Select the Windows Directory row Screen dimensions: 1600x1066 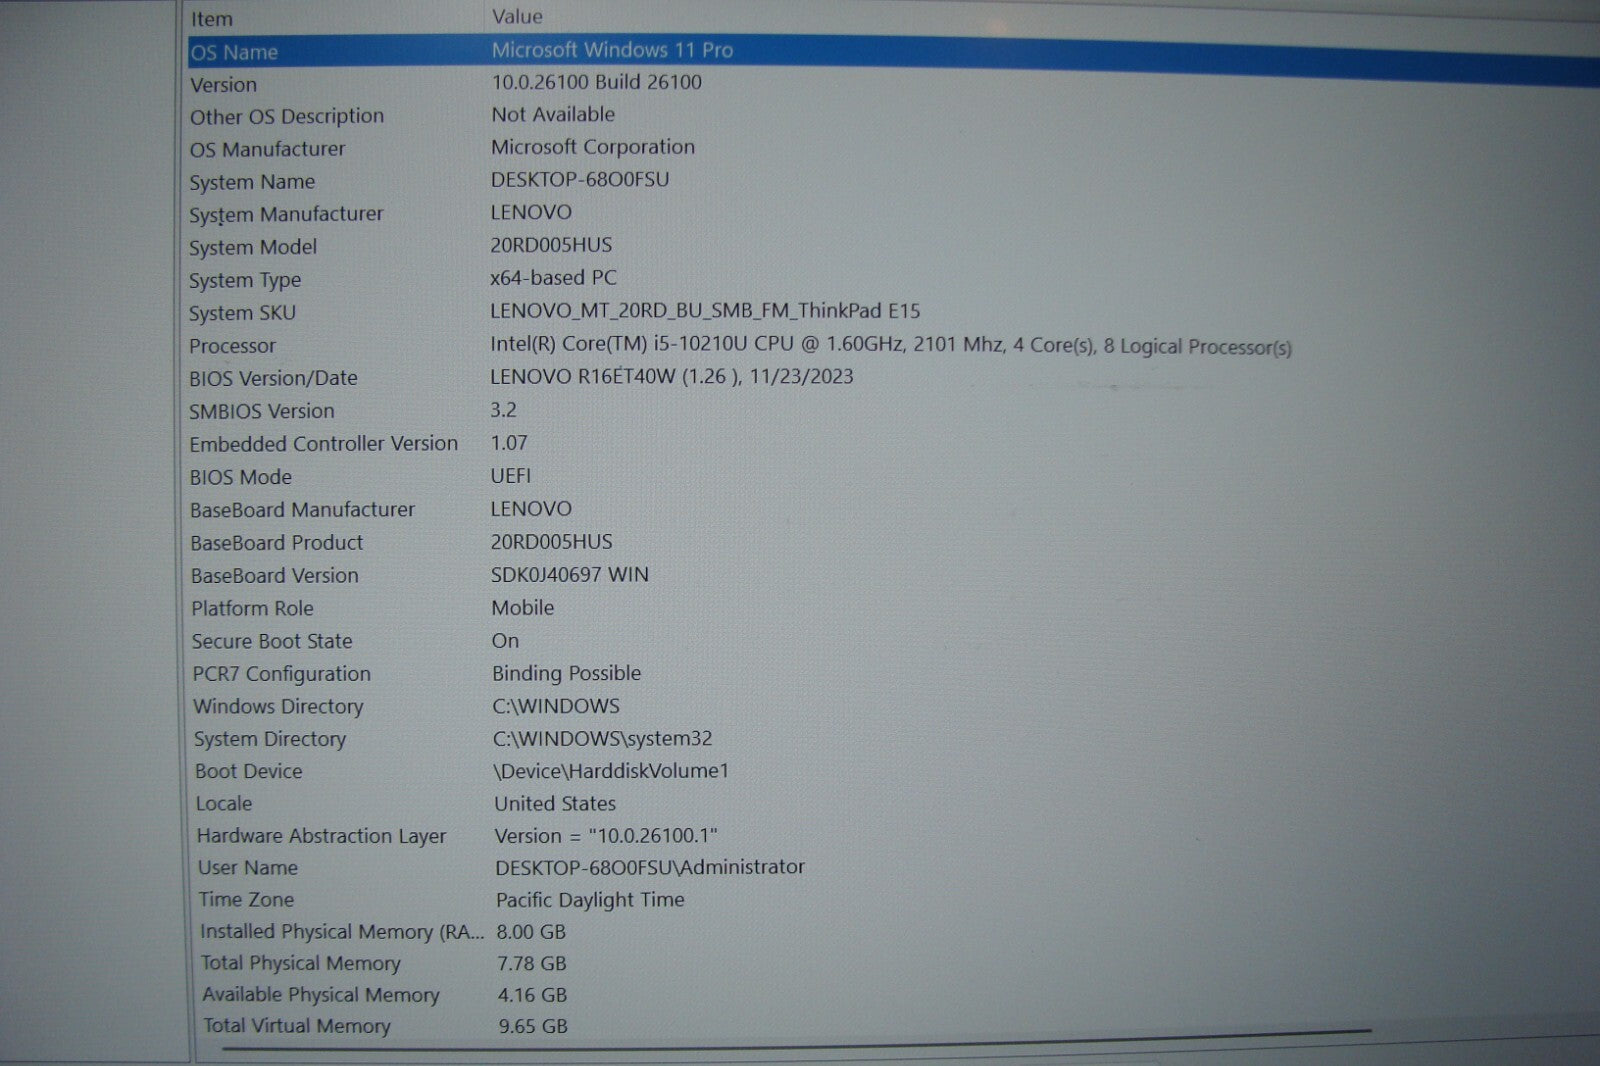click(x=278, y=706)
